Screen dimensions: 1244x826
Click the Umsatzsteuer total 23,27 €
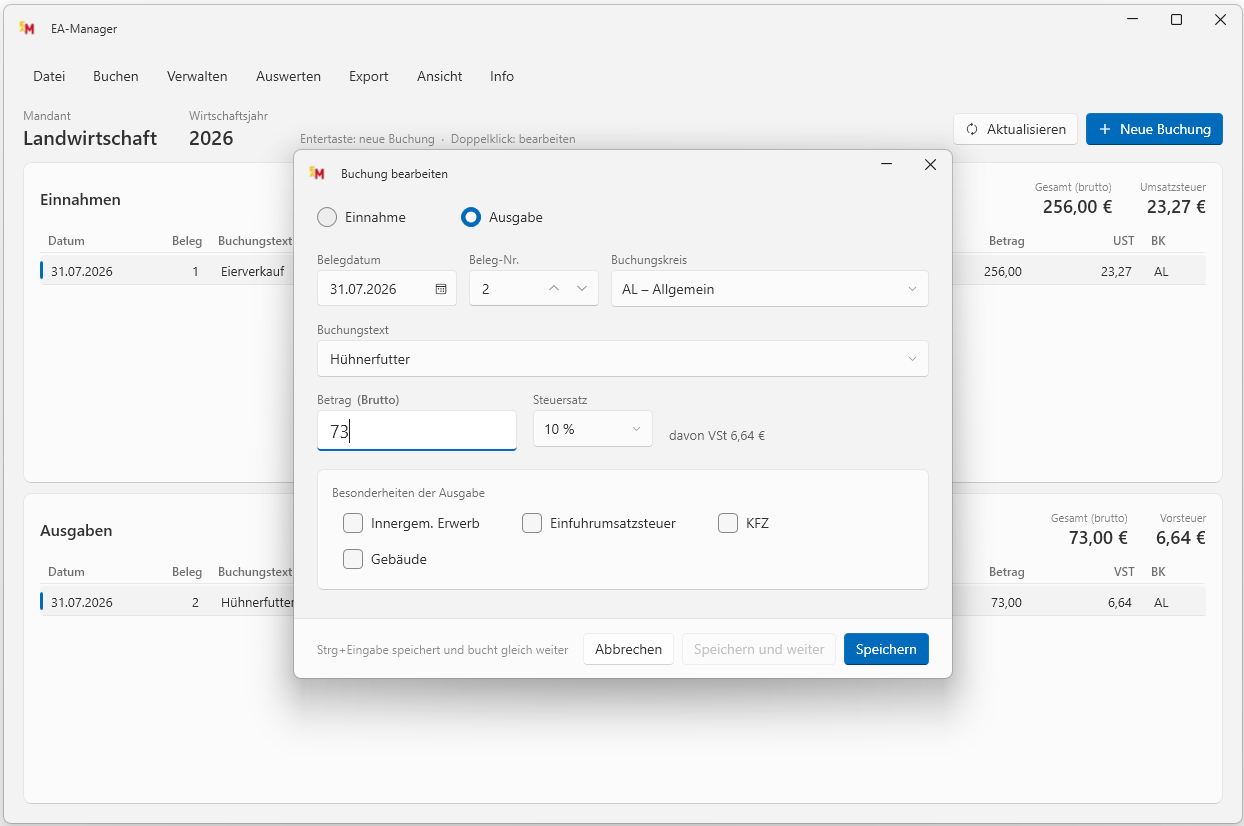[x=1176, y=207]
